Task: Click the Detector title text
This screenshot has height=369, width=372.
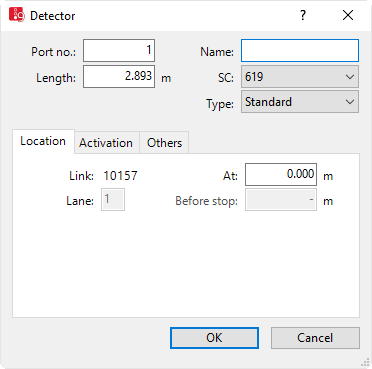Action: [x=53, y=16]
